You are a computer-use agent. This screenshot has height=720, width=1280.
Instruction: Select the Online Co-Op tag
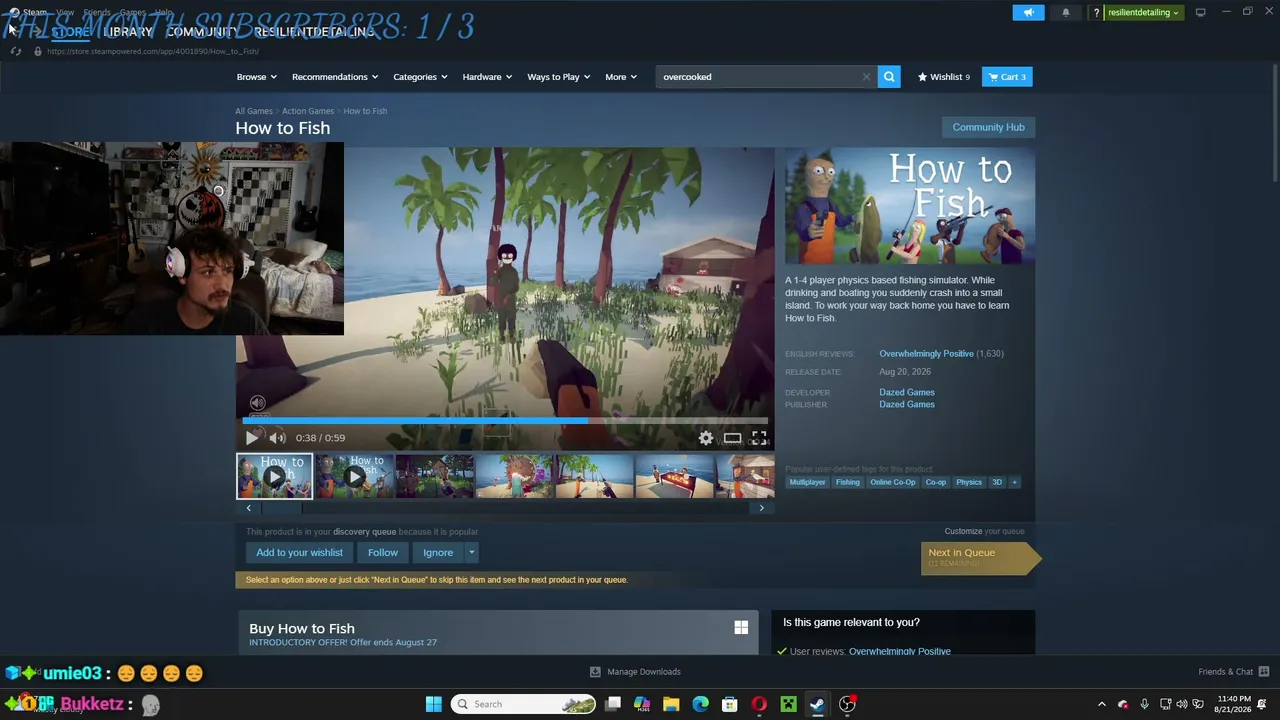(892, 482)
